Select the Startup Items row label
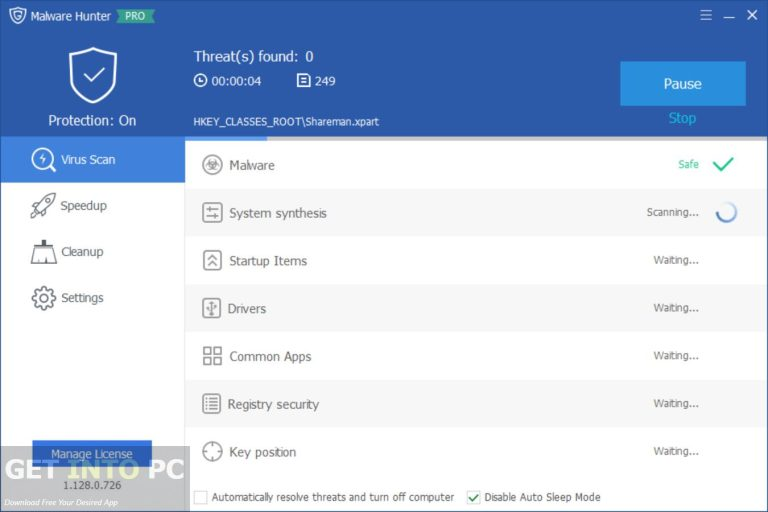This screenshot has height=512, width=768. point(268,261)
